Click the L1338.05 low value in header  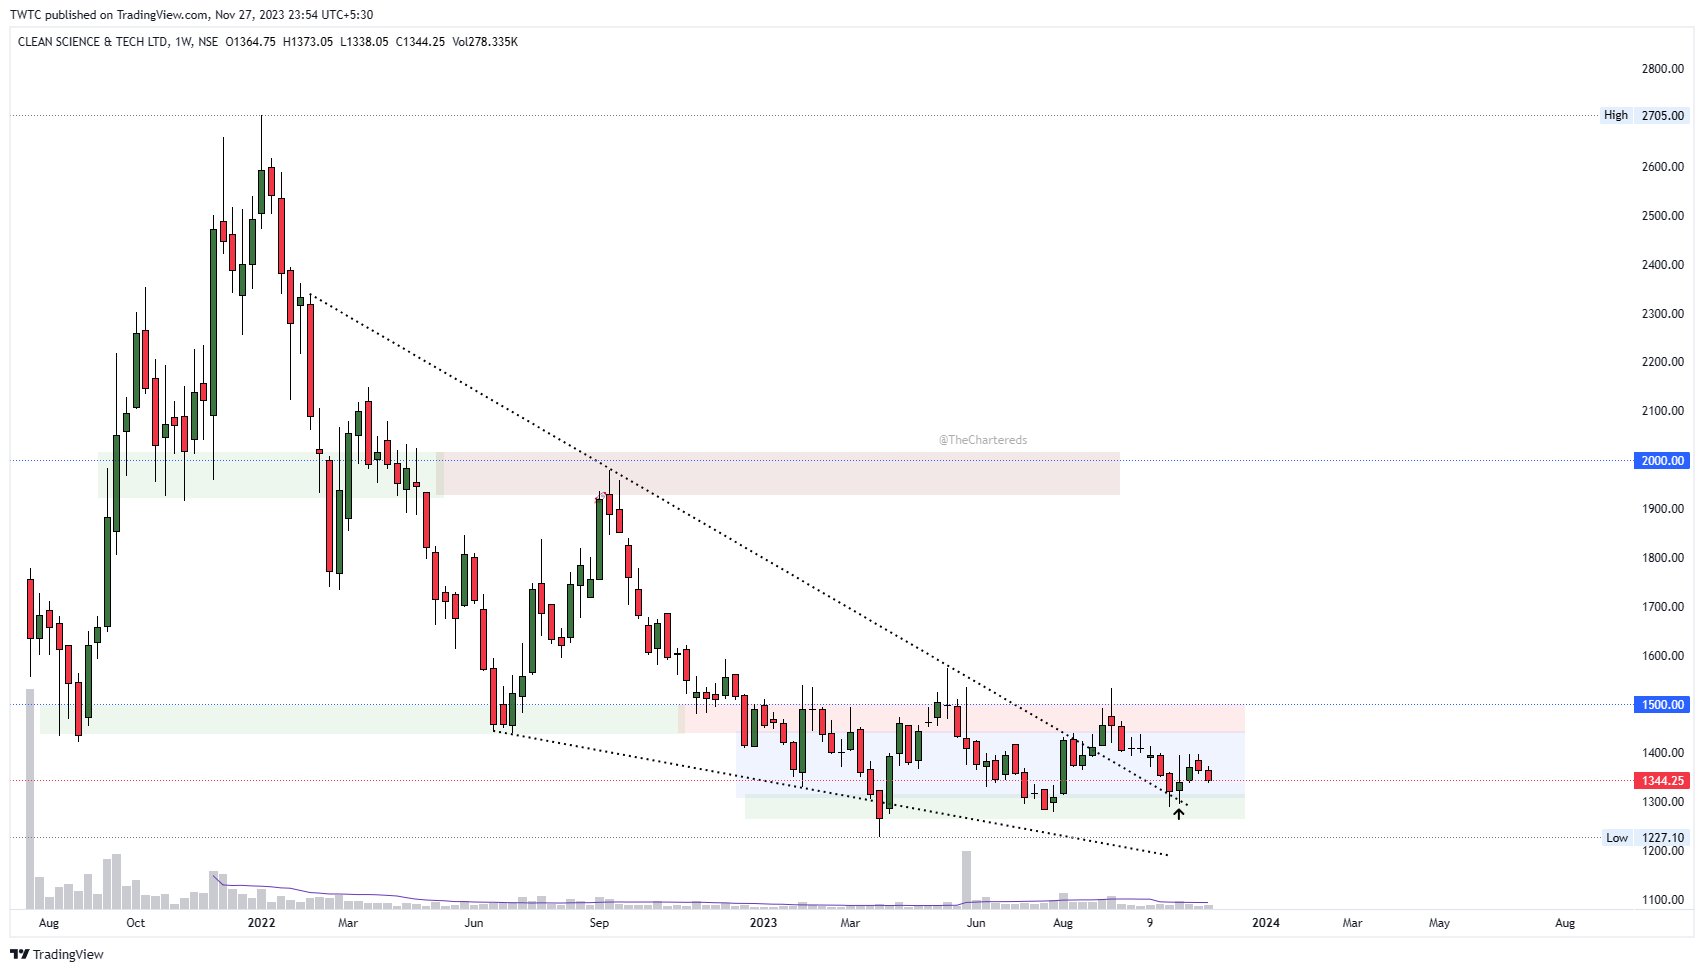(x=364, y=42)
